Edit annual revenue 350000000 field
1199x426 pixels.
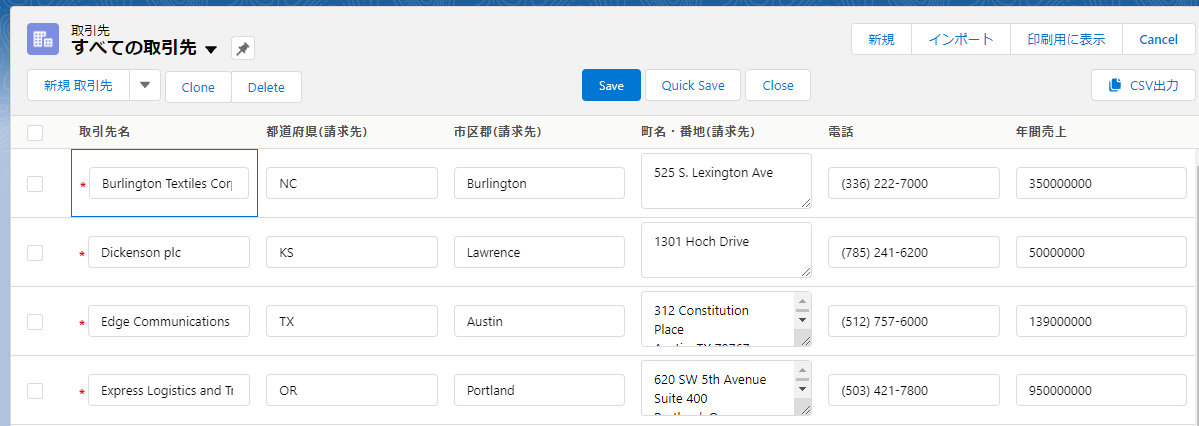point(1101,184)
